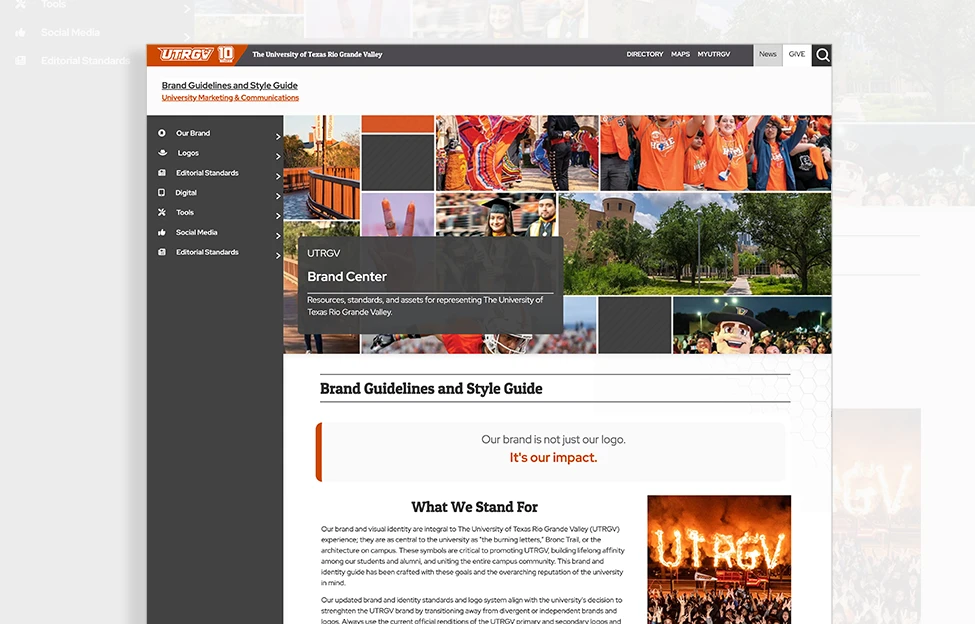Open Social Media menu item in sidebar
Screen dimensions: 975x624
pos(196,232)
